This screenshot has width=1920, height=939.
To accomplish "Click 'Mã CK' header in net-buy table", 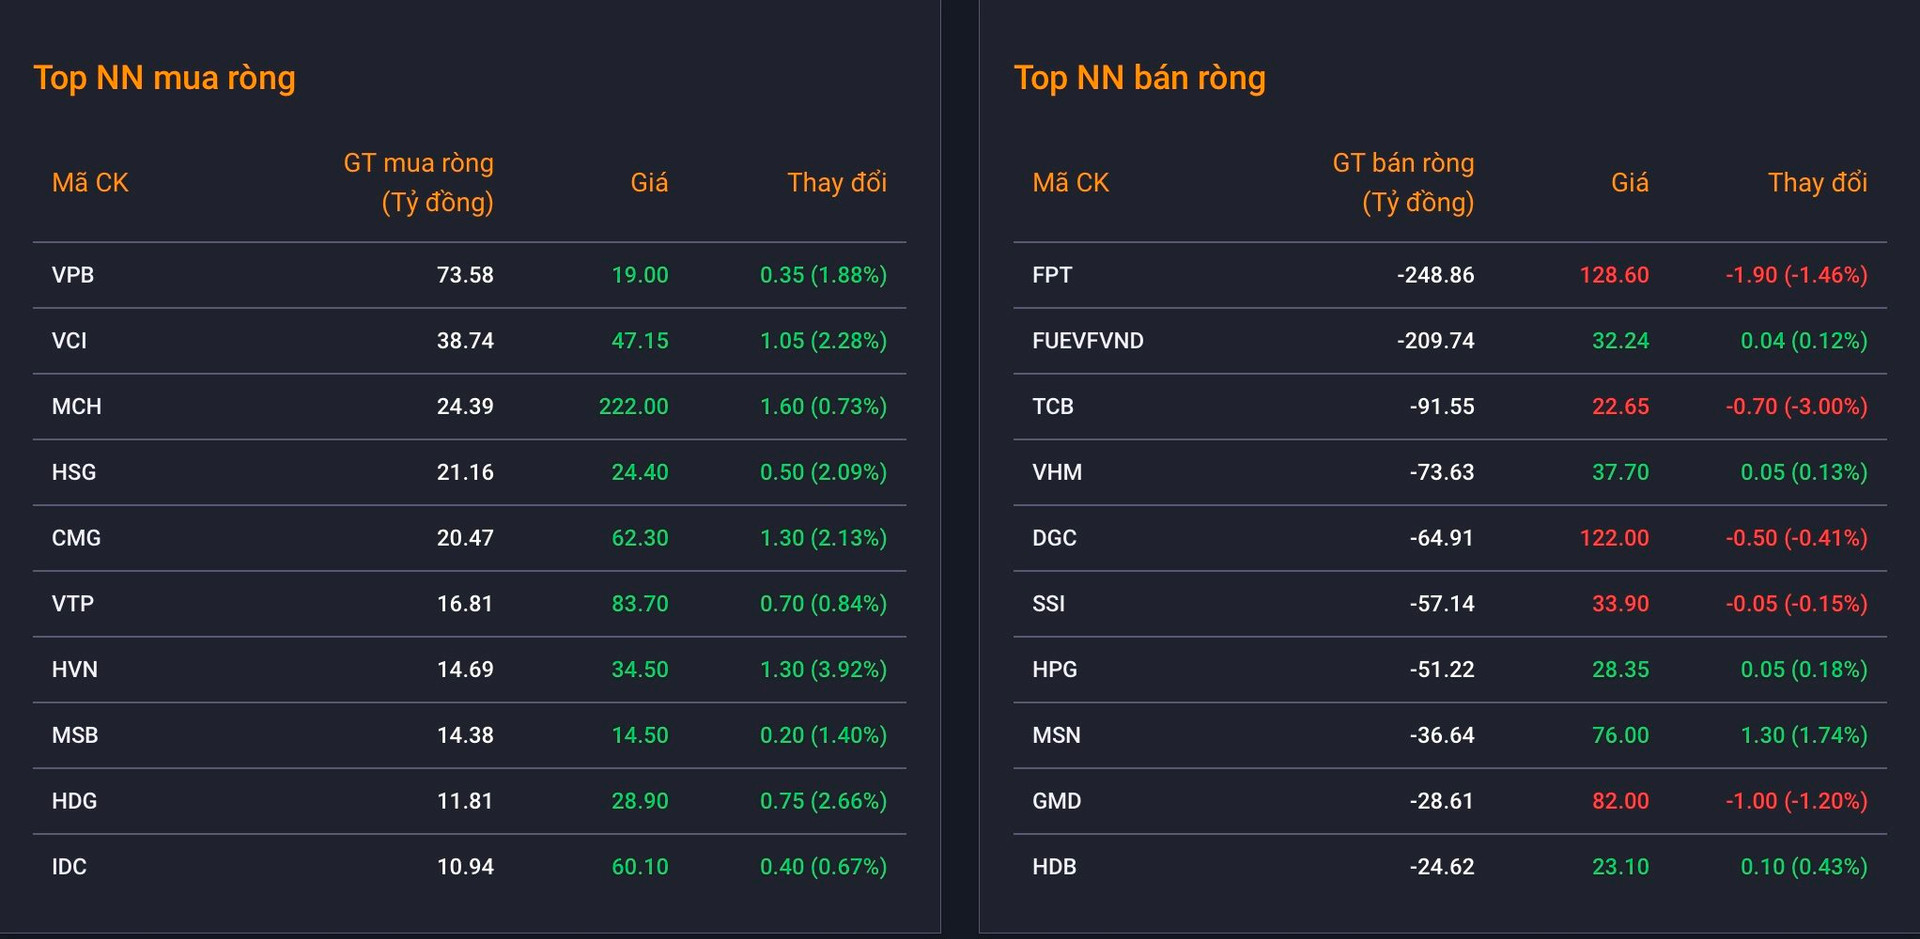I will (90, 183).
